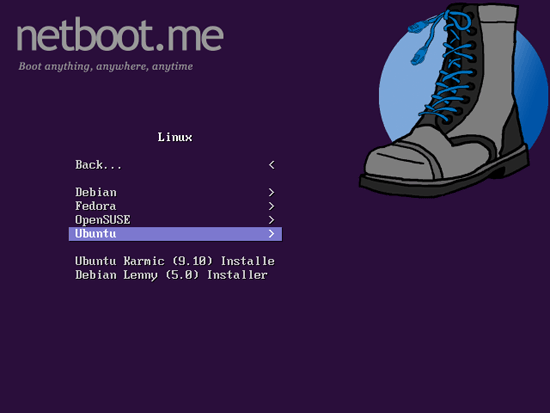Expand Debian using its right chevron
Image resolution: width=550 pixels, height=413 pixels.
point(271,192)
